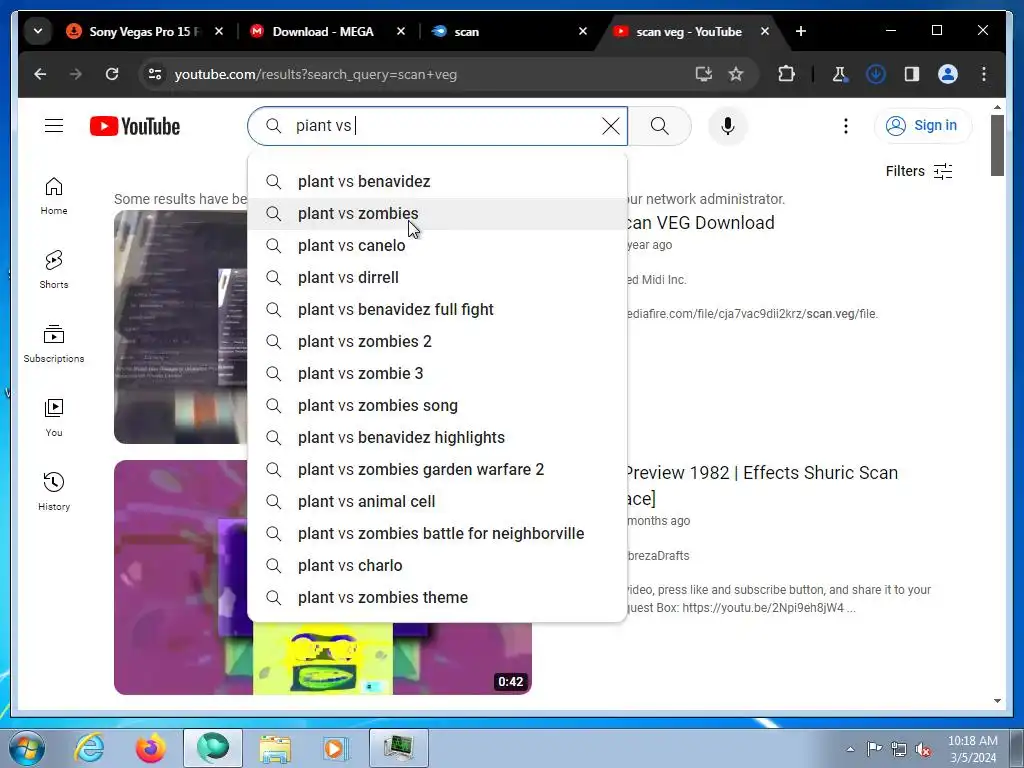Launch Internet Explorer from taskbar

(89, 748)
